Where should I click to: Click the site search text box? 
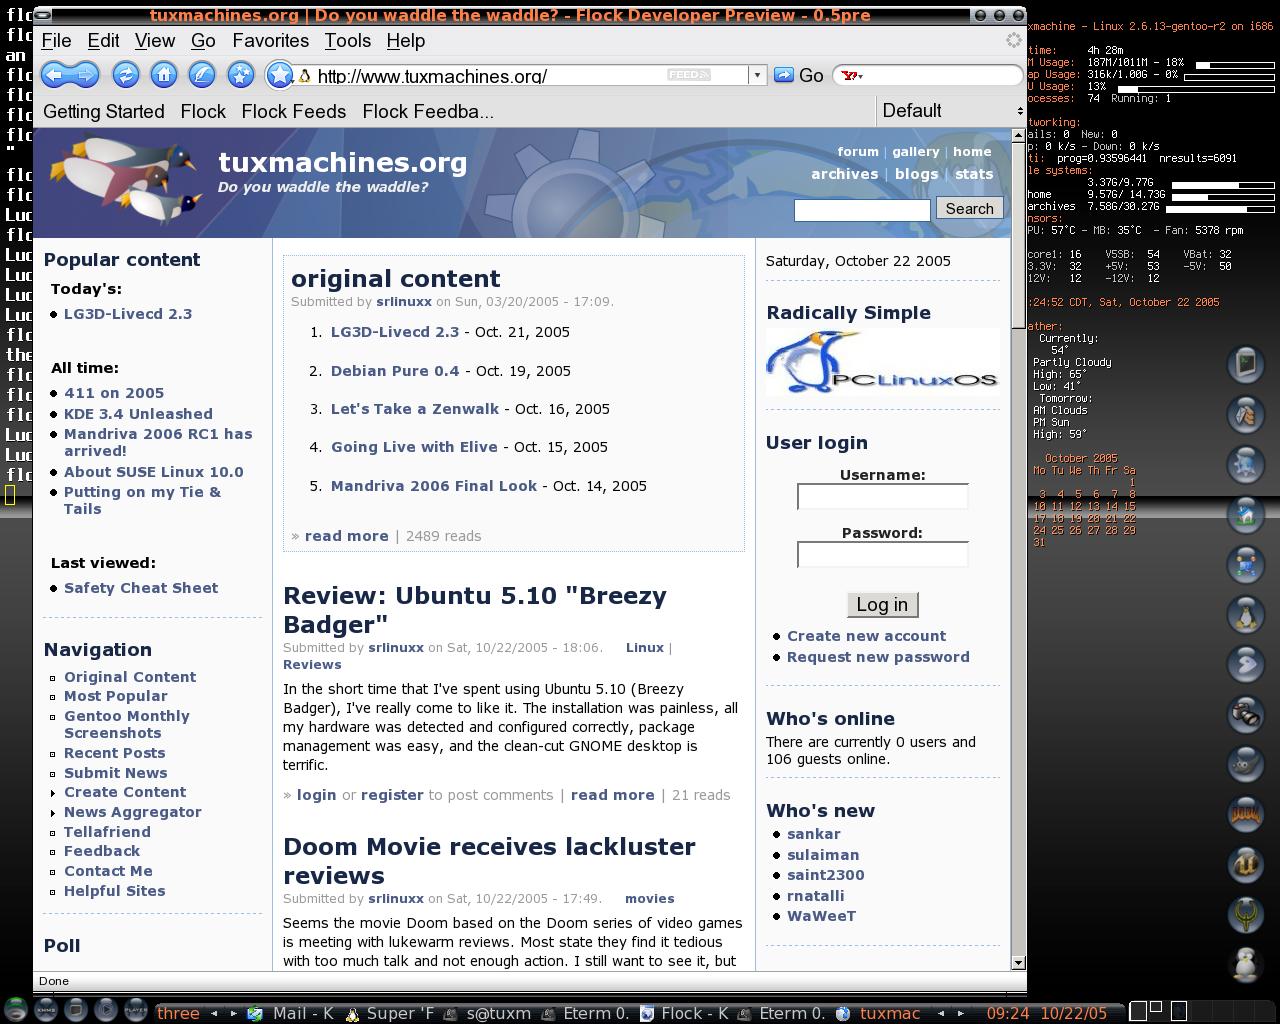click(x=862, y=210)
